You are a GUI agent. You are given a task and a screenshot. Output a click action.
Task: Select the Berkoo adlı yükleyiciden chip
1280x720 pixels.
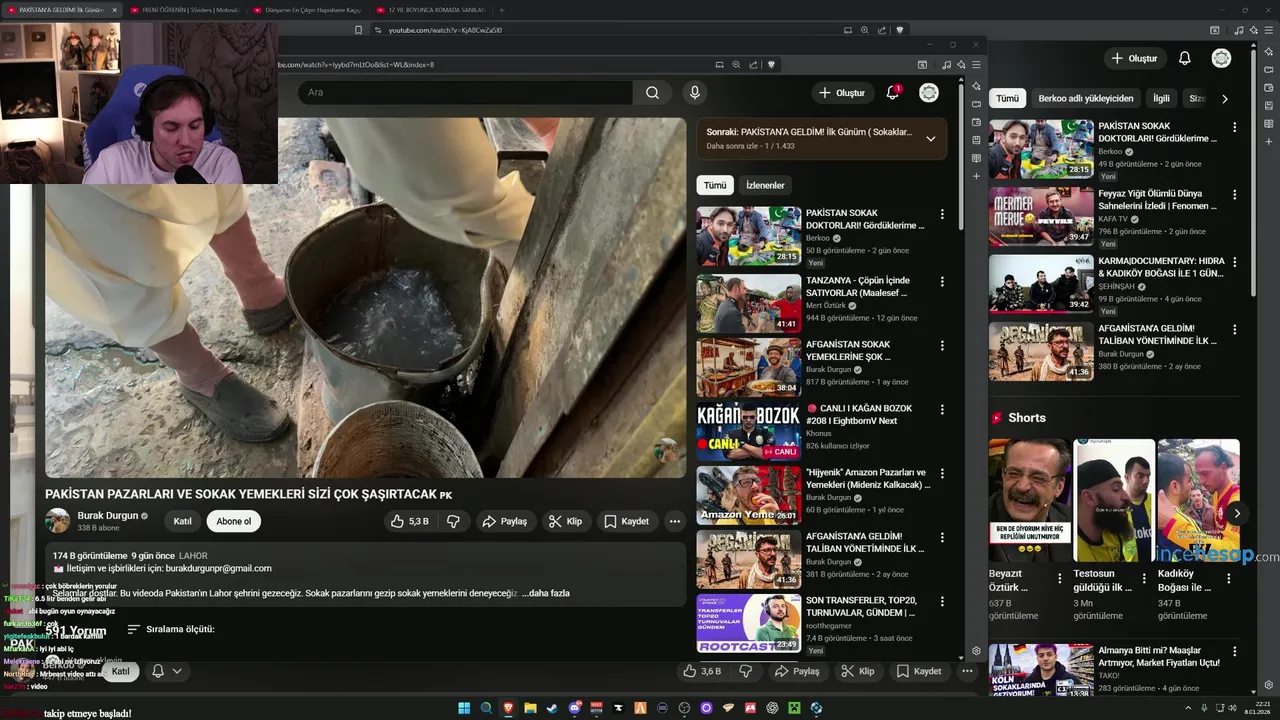1086,99
